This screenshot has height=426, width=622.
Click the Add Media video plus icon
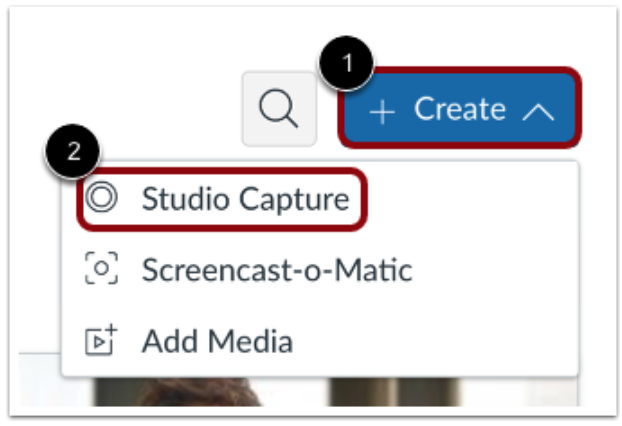coord(101,339)
